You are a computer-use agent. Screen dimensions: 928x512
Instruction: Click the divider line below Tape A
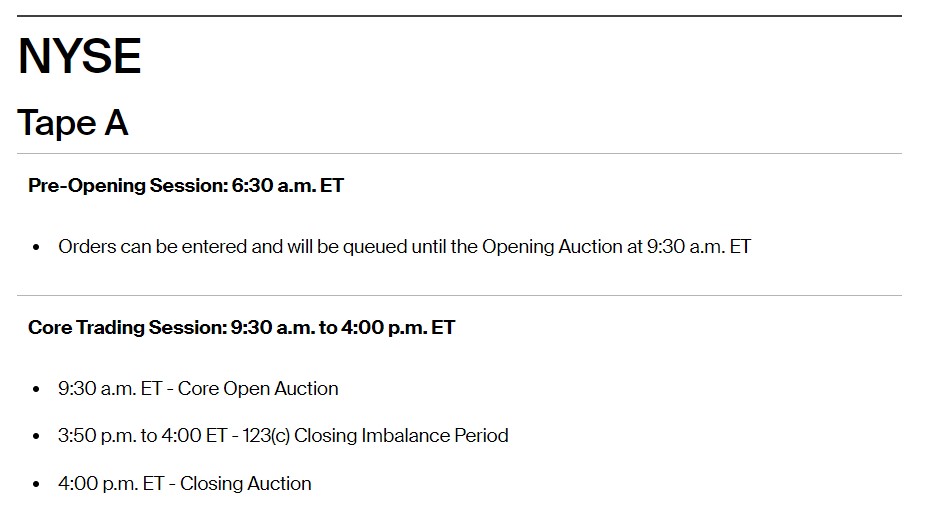pyautogui.click(x=459, y=153)
